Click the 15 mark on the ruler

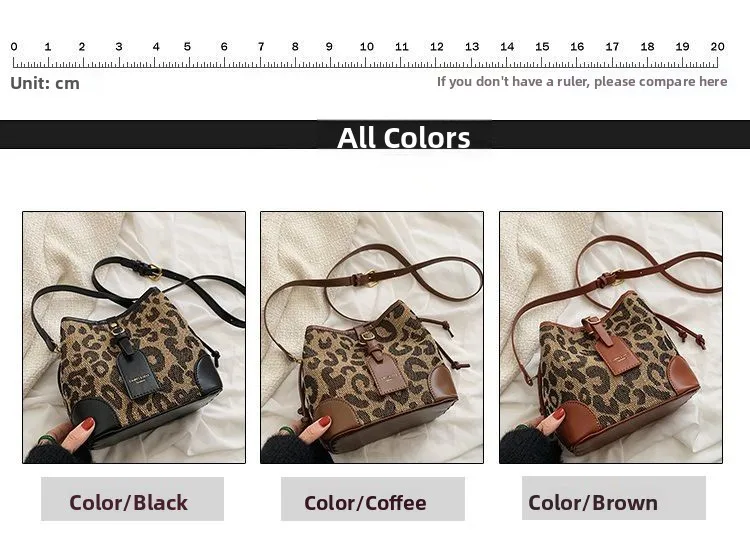point(542,47)
